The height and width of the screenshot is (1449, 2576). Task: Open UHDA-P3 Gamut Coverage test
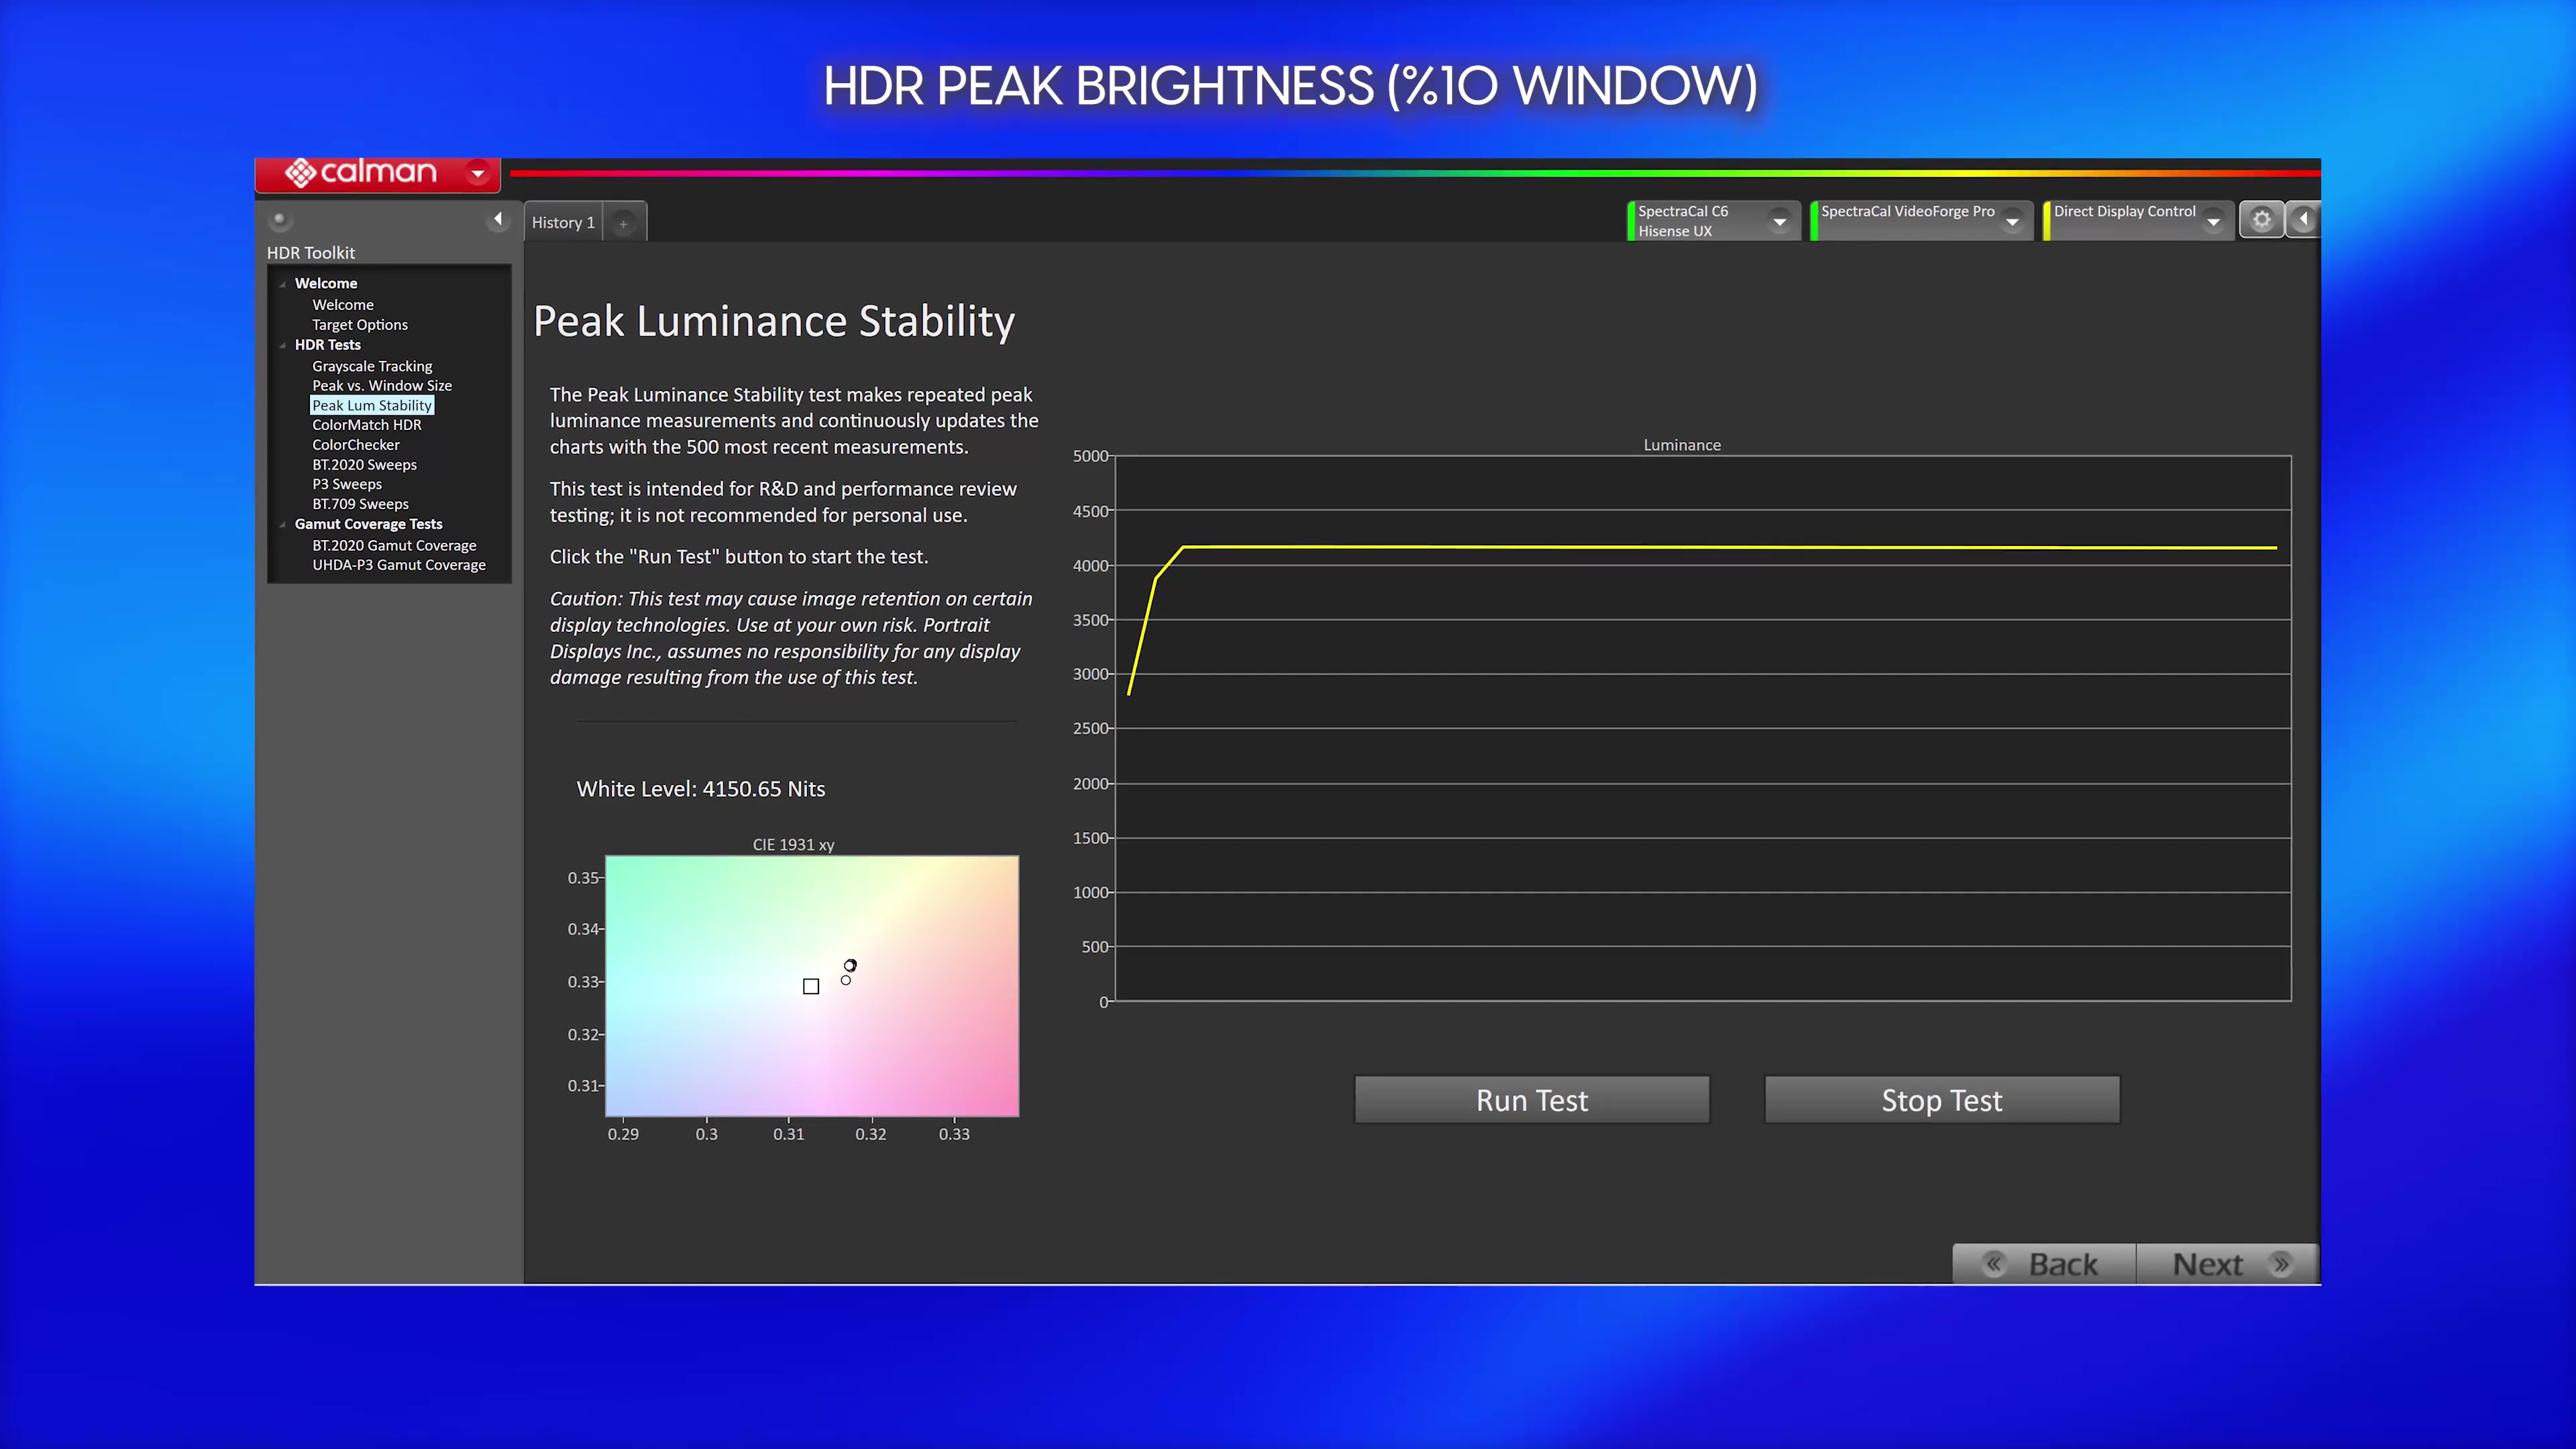[399, 565]
